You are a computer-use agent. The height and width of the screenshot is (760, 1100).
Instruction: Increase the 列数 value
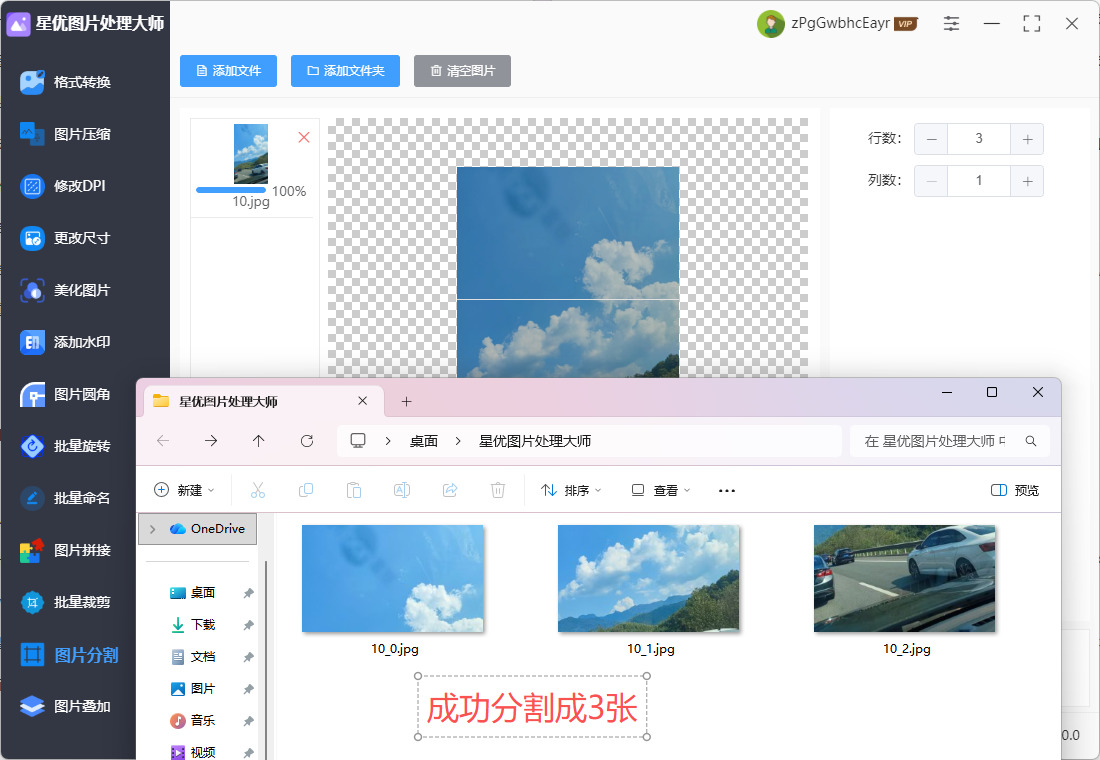pos(1027,181)
